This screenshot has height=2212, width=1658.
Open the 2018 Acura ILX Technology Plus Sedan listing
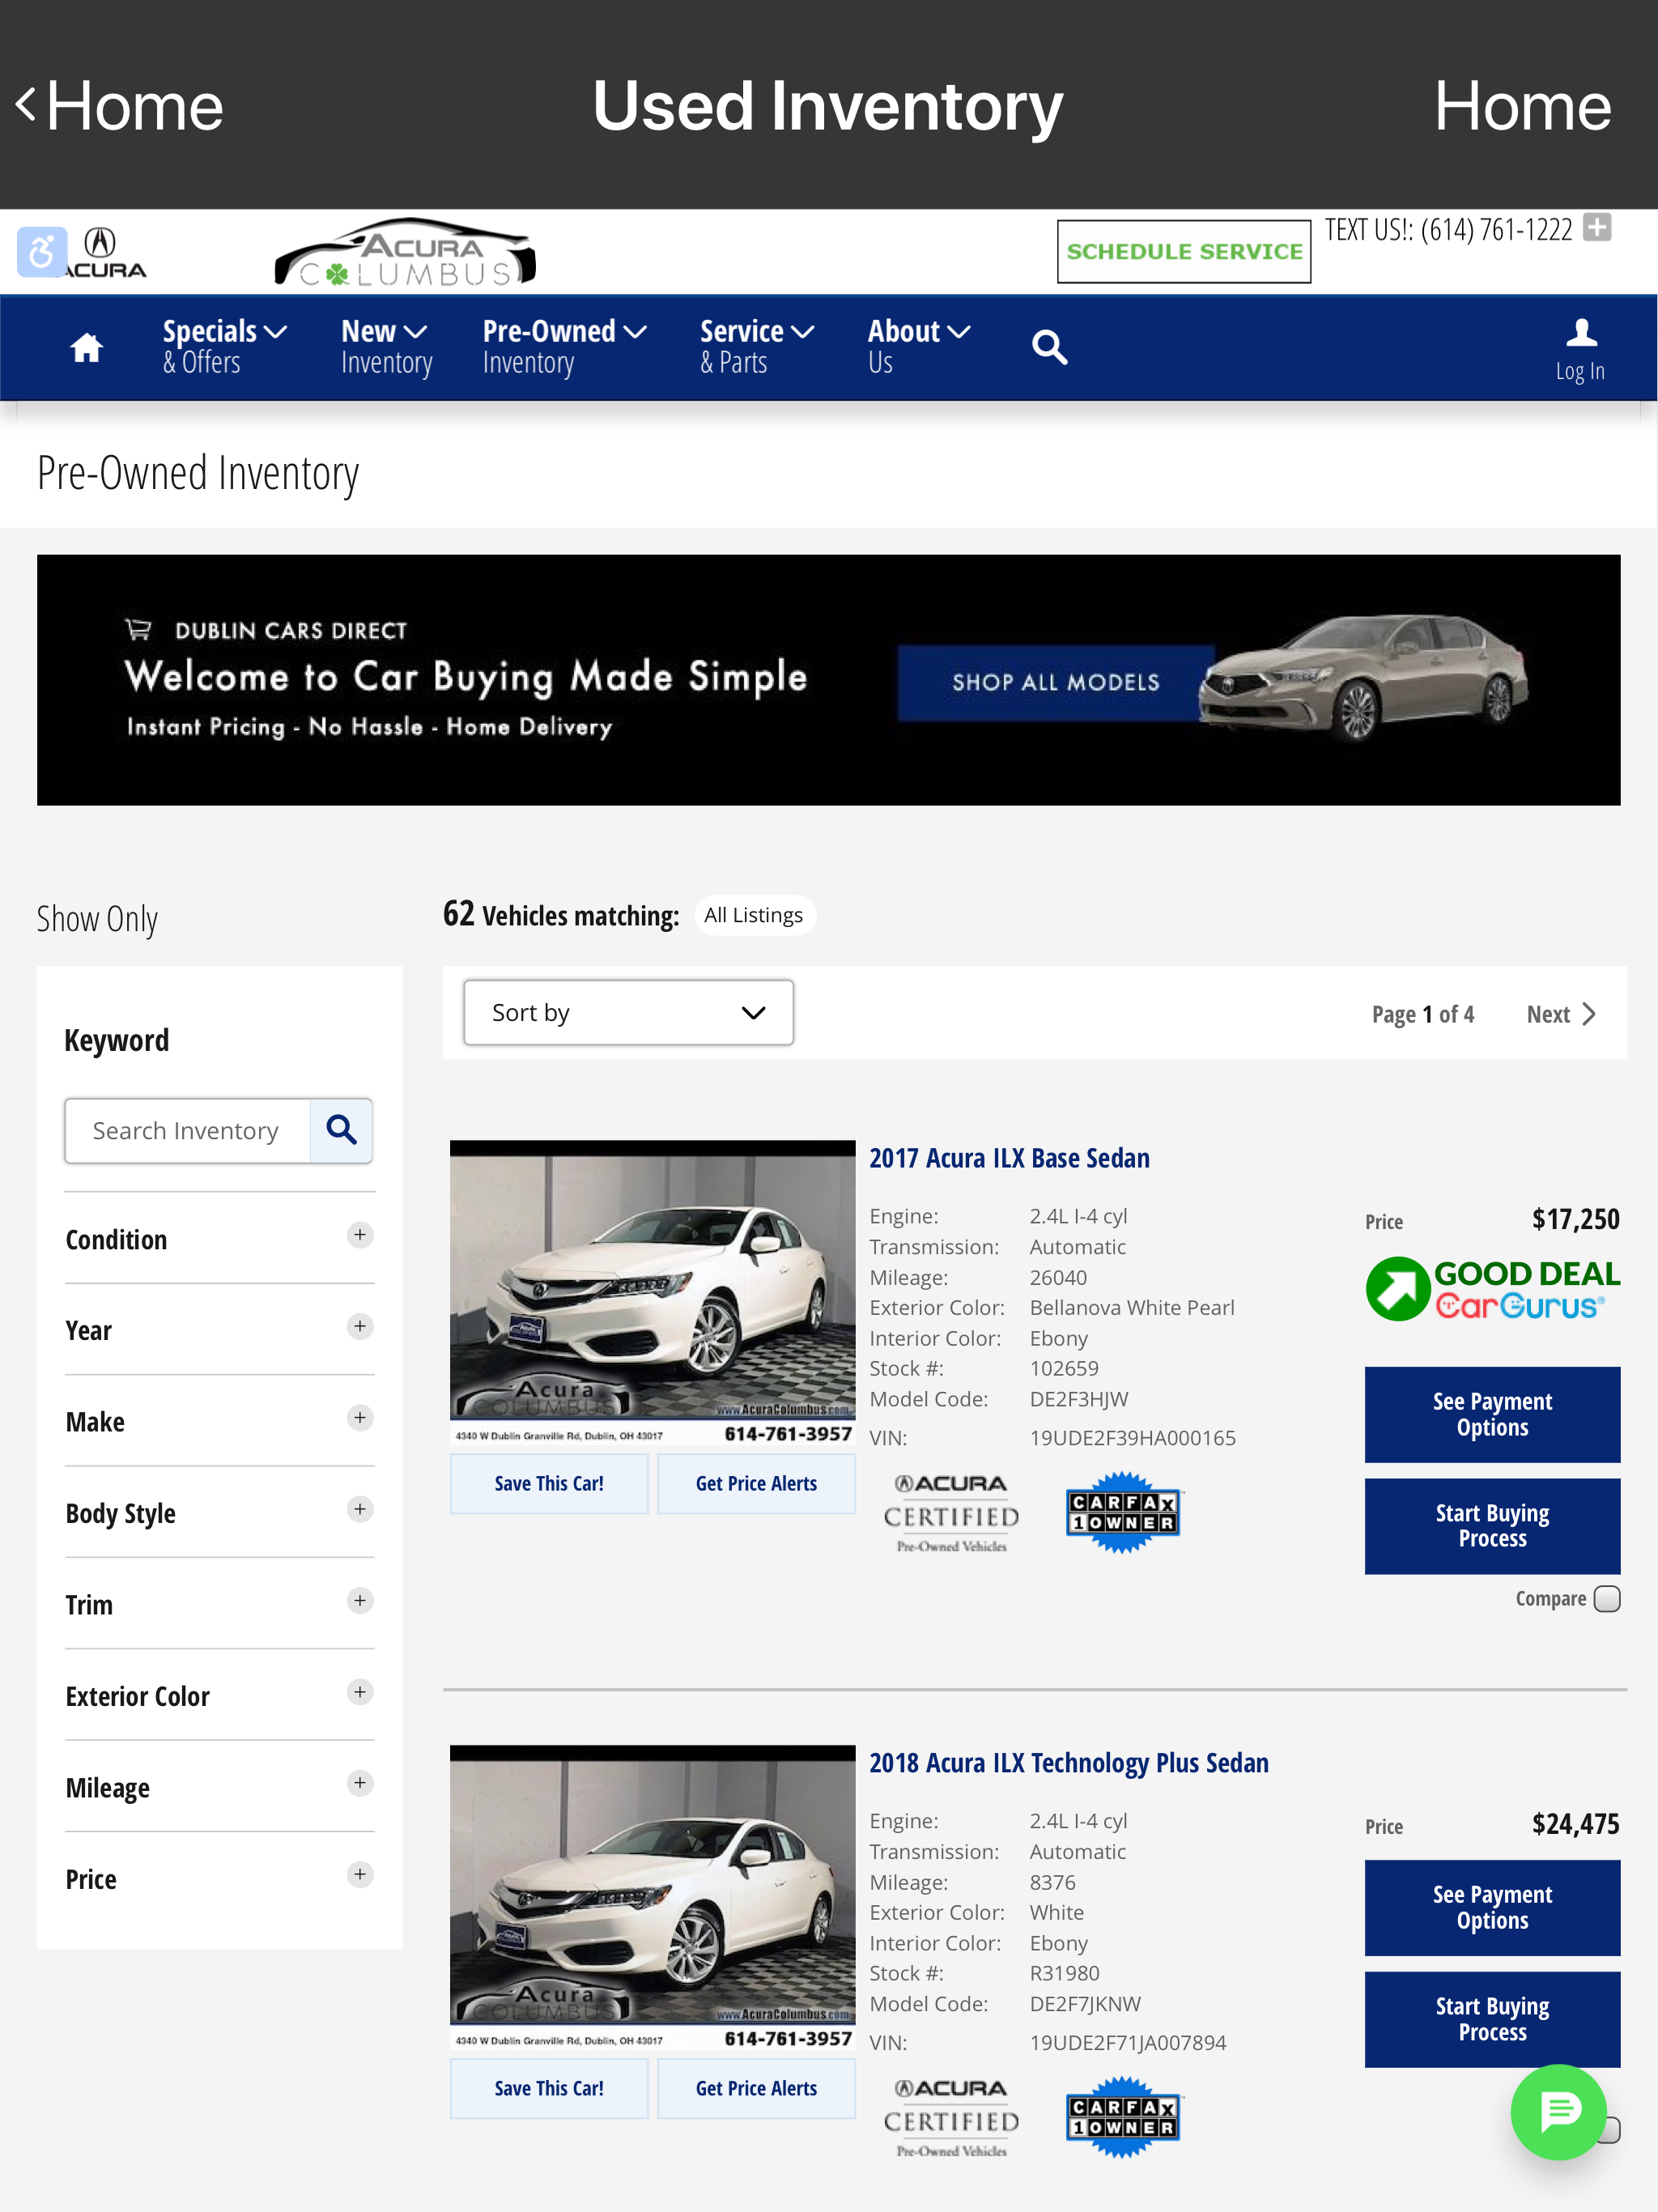coord(1068,1763)
